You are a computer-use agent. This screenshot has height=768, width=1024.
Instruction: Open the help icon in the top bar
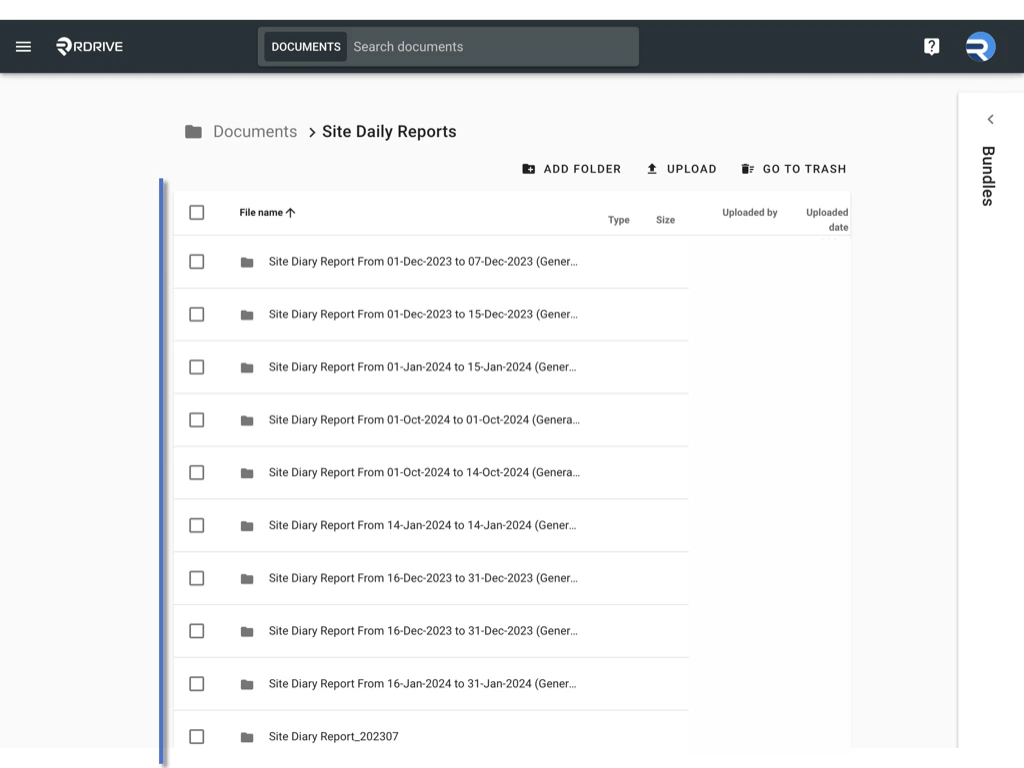(x=931, y=46)
